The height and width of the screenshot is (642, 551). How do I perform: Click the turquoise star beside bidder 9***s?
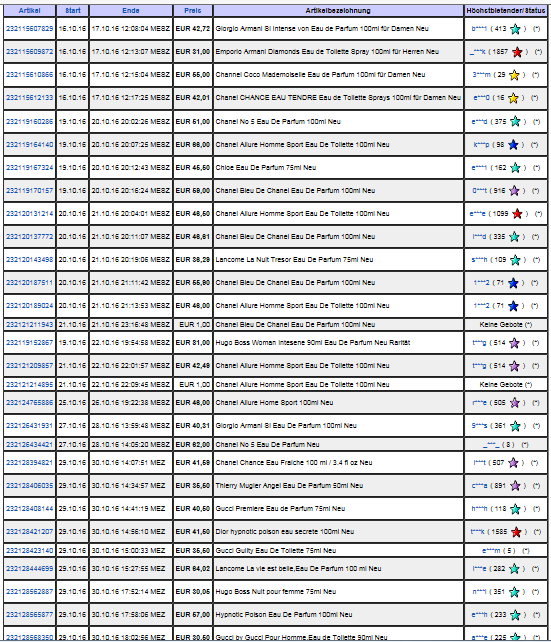(515, 426)
